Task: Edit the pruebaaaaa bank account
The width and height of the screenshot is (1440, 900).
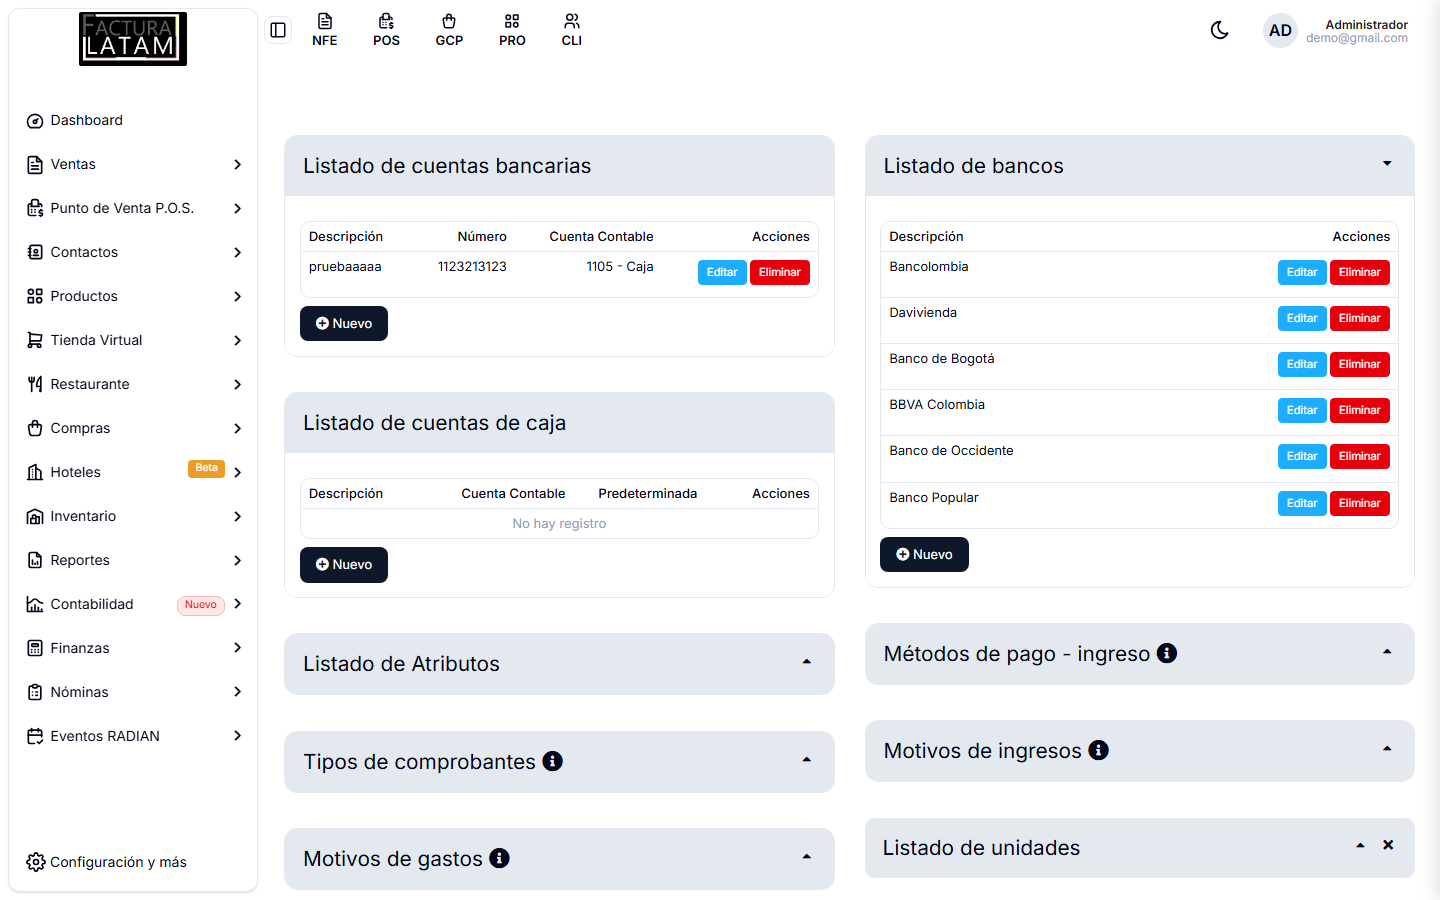Action: coord(722,272)
